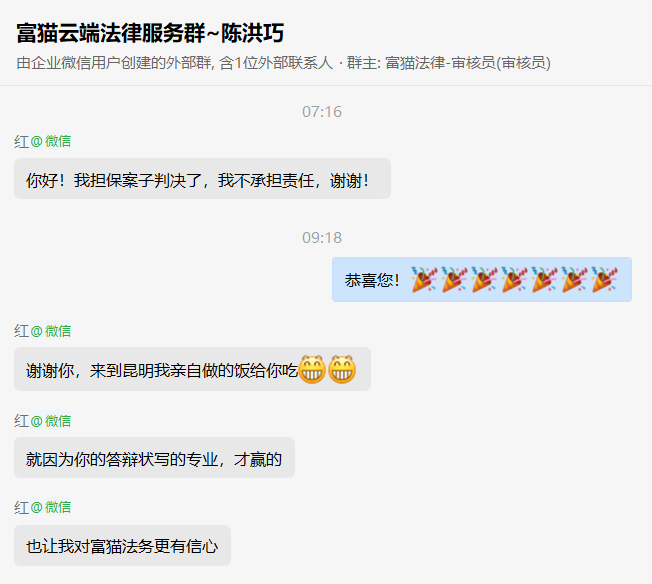
Task: Click the 07:16 timestamp
Action: pyautogui.click(x=322, y=111)
